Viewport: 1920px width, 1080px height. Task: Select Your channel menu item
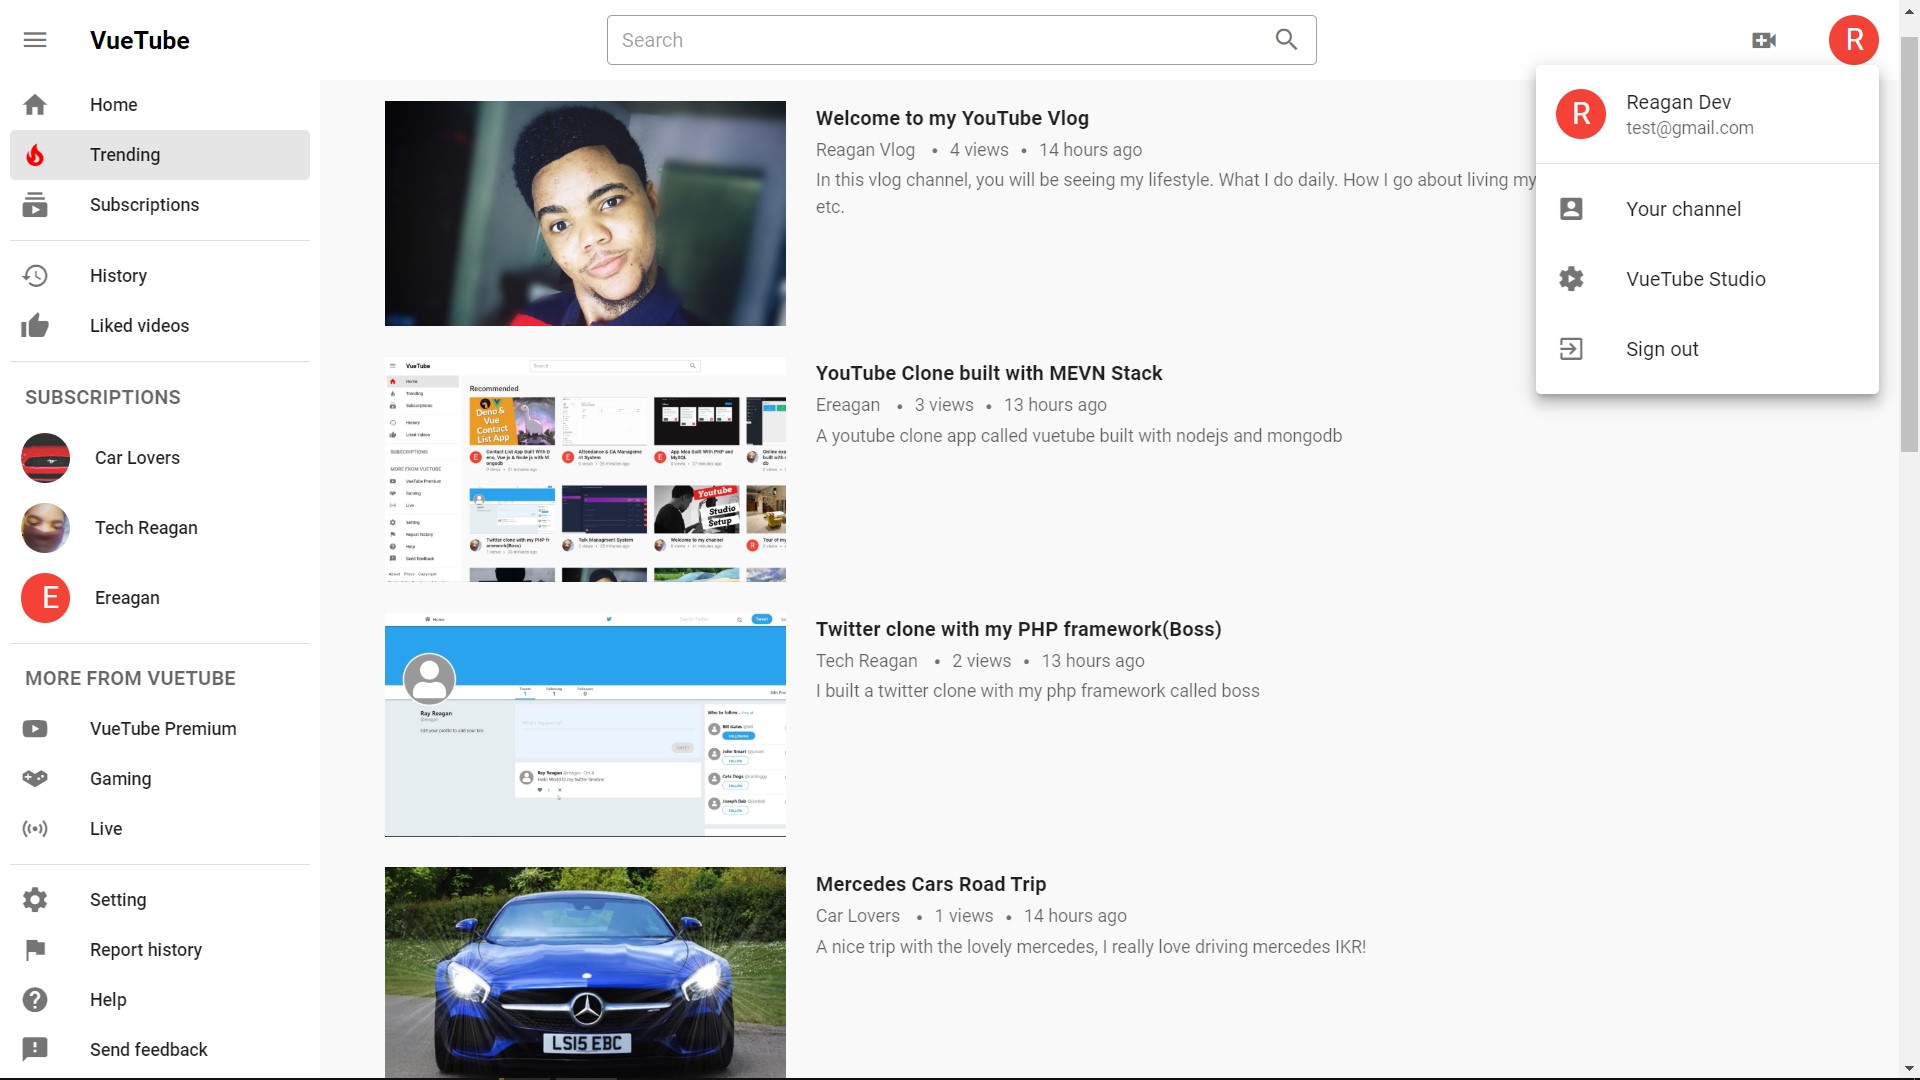(x=1683, y=209)
